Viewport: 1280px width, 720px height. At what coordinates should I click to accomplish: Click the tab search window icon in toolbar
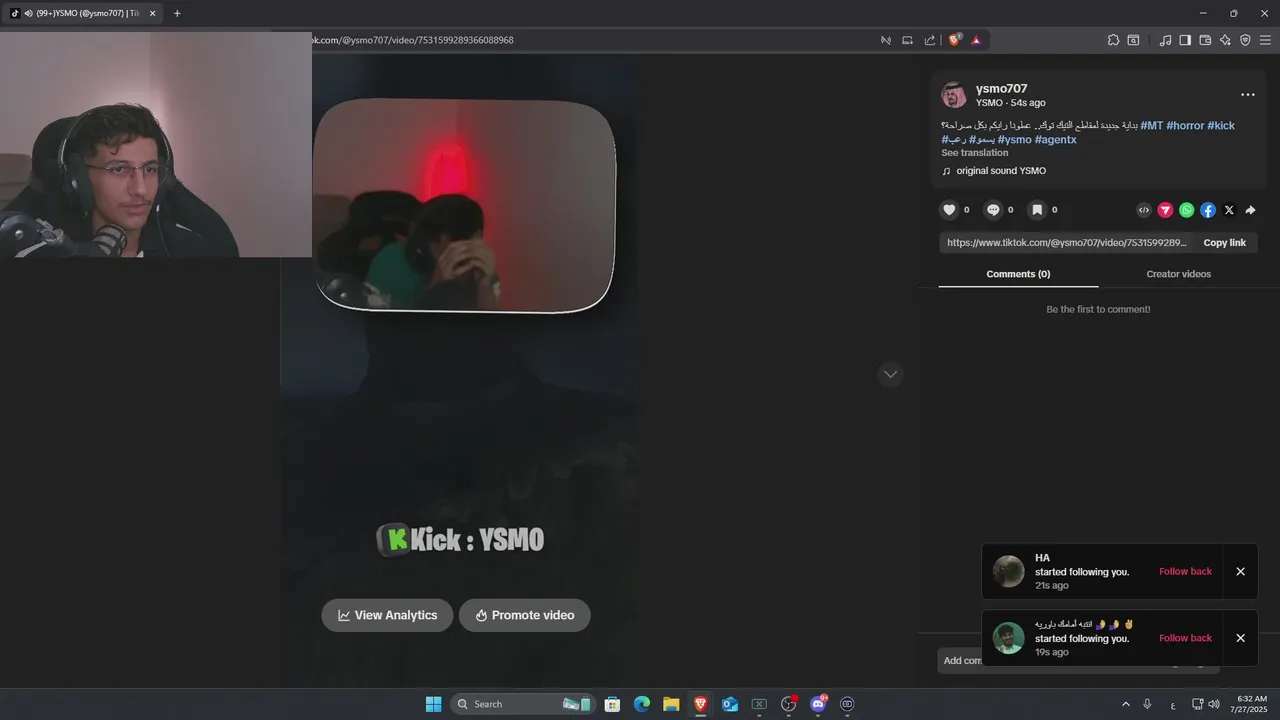point(1133,40)
